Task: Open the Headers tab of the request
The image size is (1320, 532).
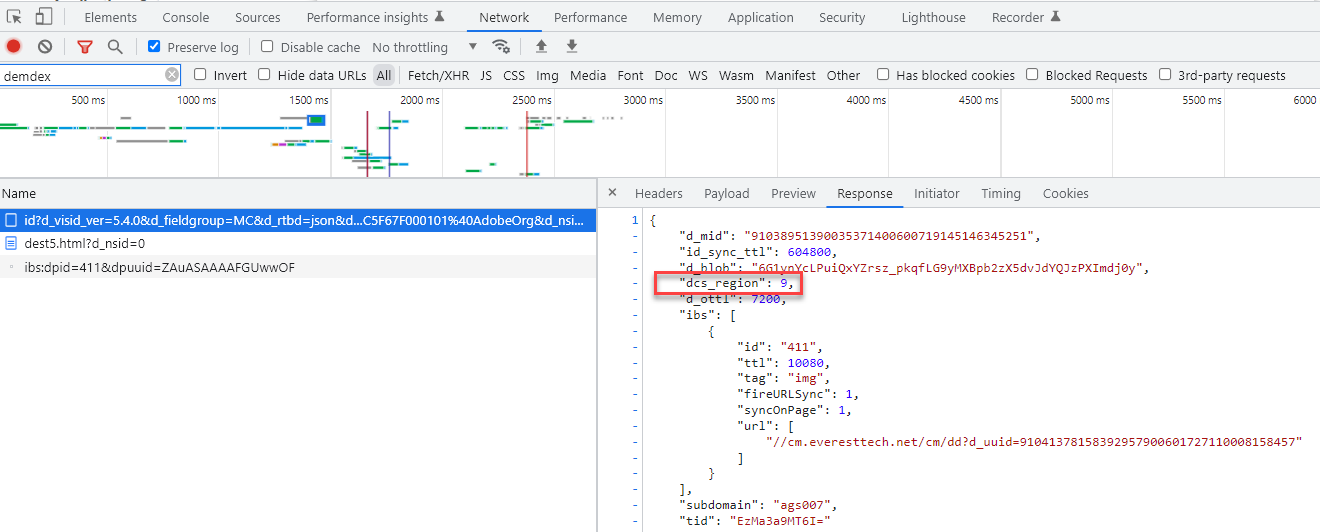Action: [x=658, y=193]
